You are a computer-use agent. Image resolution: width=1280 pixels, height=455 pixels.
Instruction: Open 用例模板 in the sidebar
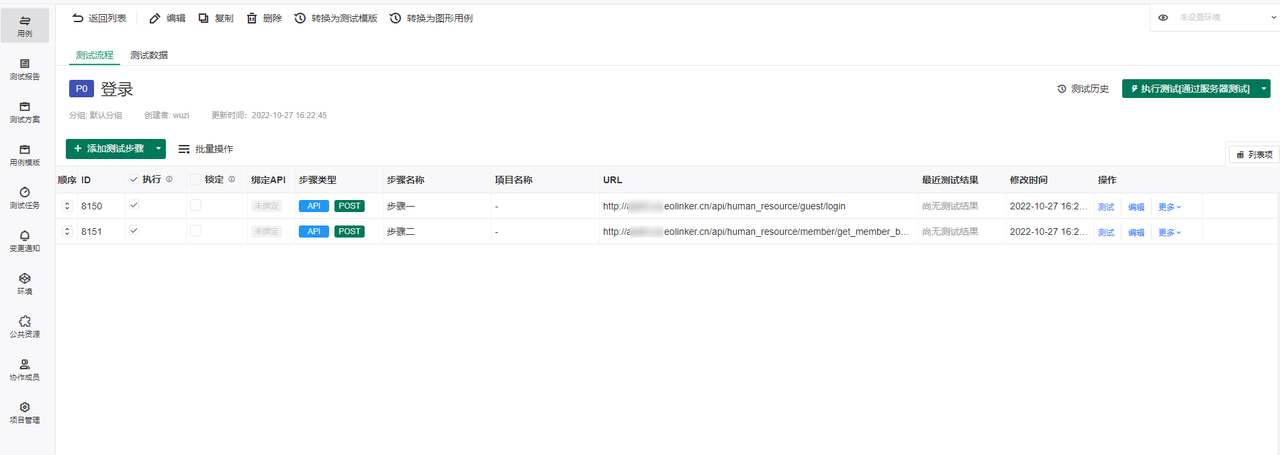(x=25, y=154)
